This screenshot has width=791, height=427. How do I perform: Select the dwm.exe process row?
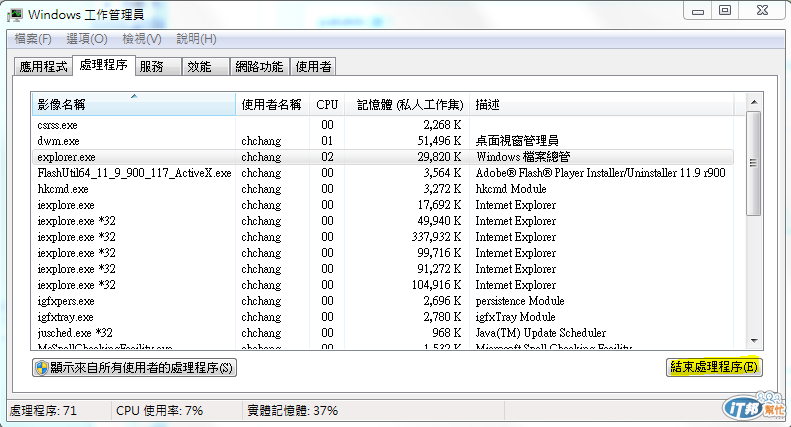(x=383, y=141)
